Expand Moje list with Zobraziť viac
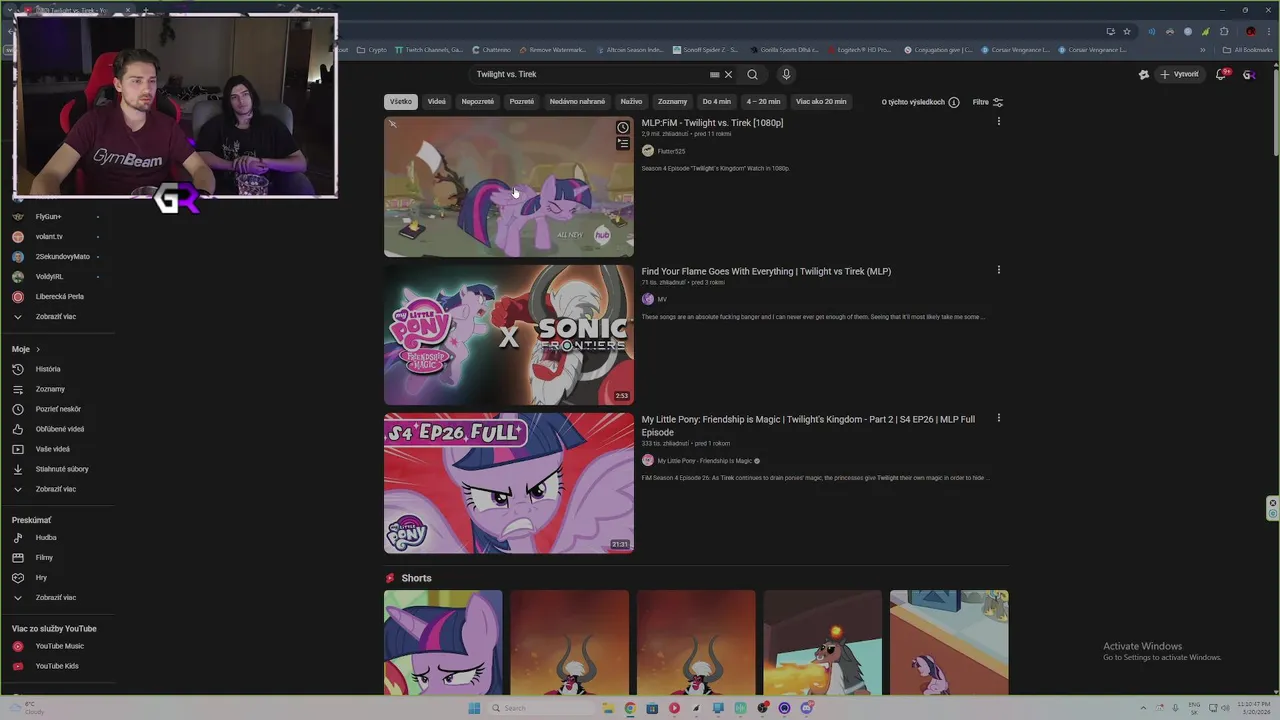Screen dimensions: 1280x720 (x=57, y=489)
